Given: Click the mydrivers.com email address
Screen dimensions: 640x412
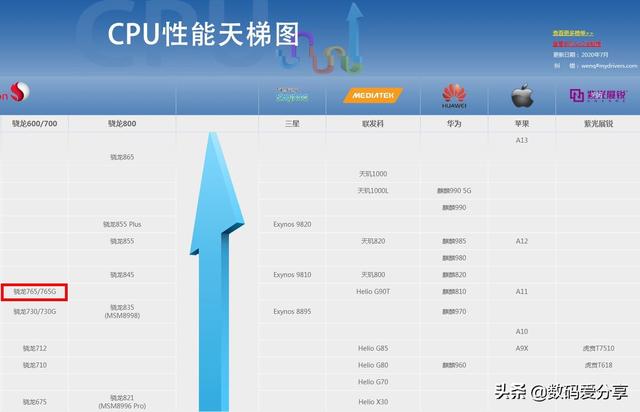Looking at the screenshot, I should click(609, 66).
